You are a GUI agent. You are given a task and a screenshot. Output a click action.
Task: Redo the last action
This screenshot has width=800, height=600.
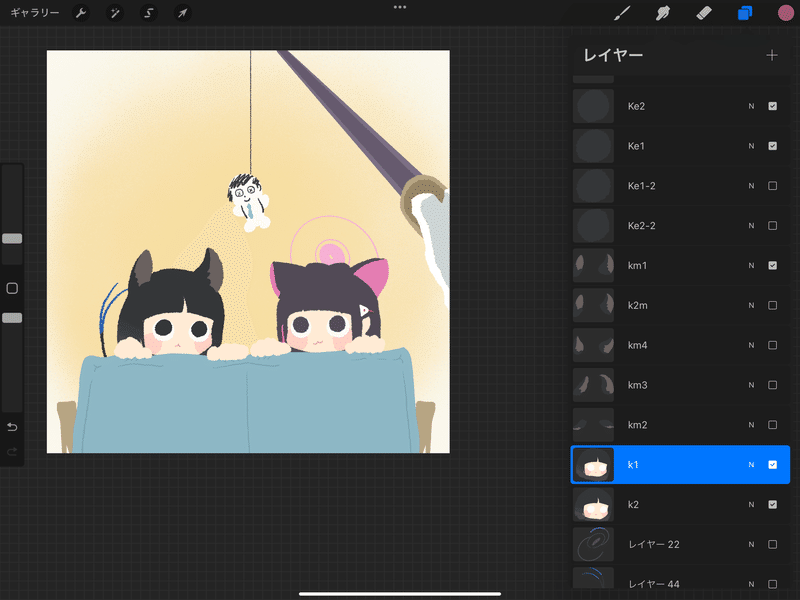coord(12,452)
